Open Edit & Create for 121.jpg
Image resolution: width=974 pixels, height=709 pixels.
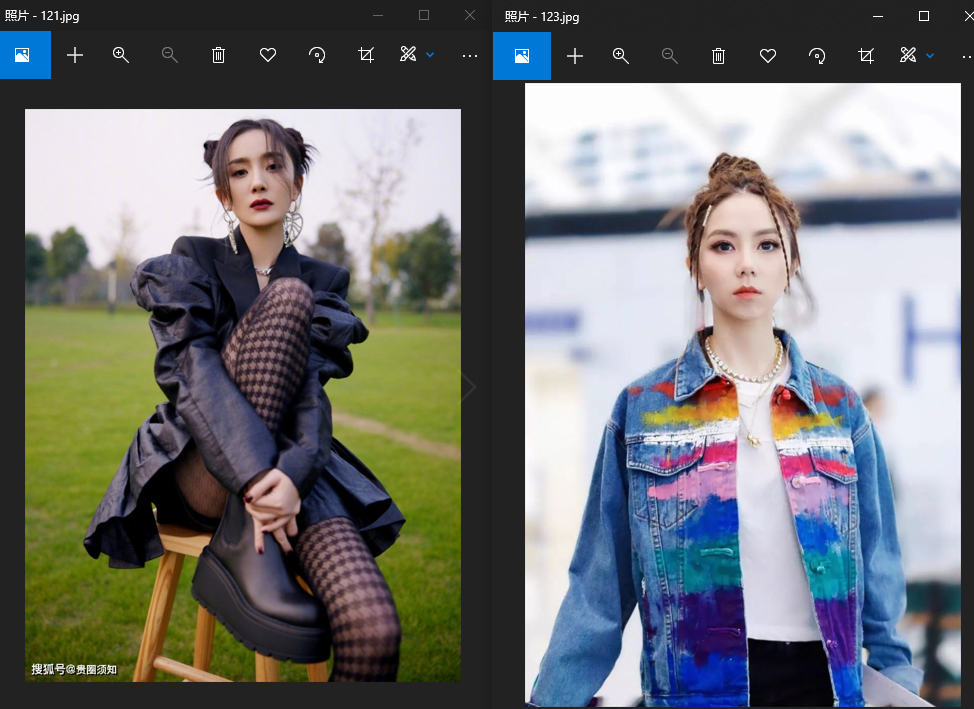pos(408,55)
